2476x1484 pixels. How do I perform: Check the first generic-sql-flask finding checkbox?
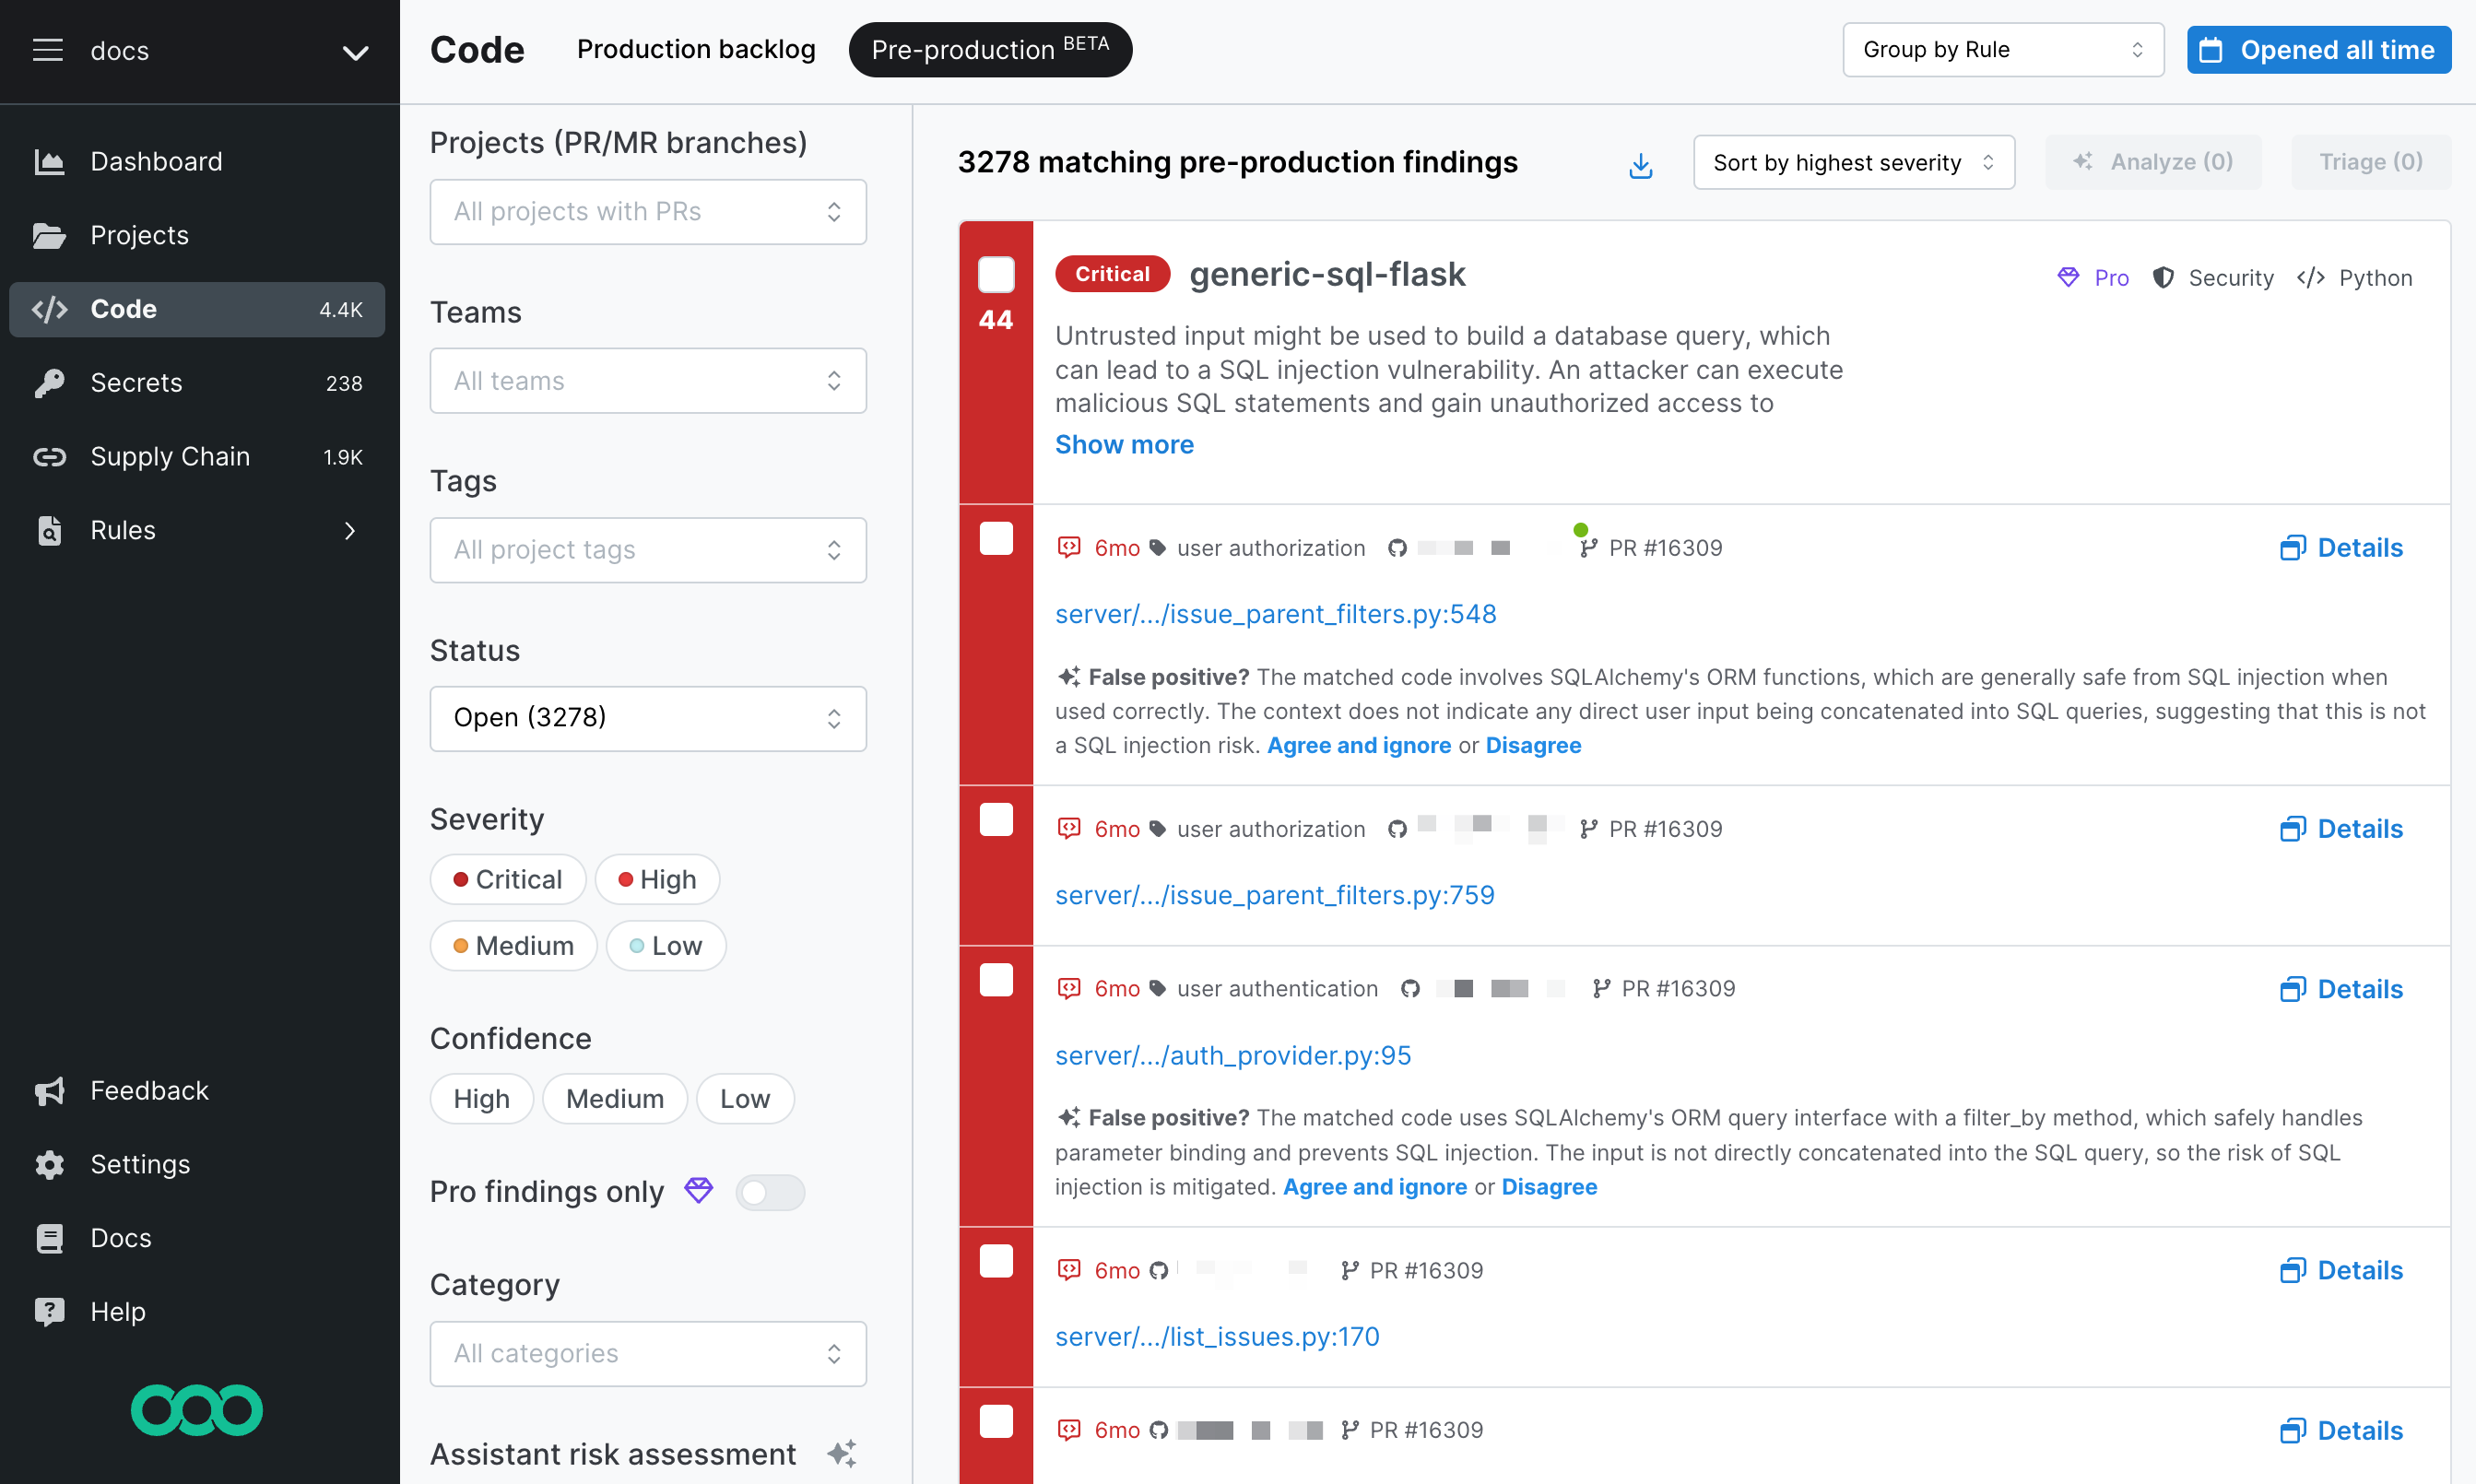tap(995, 274)
